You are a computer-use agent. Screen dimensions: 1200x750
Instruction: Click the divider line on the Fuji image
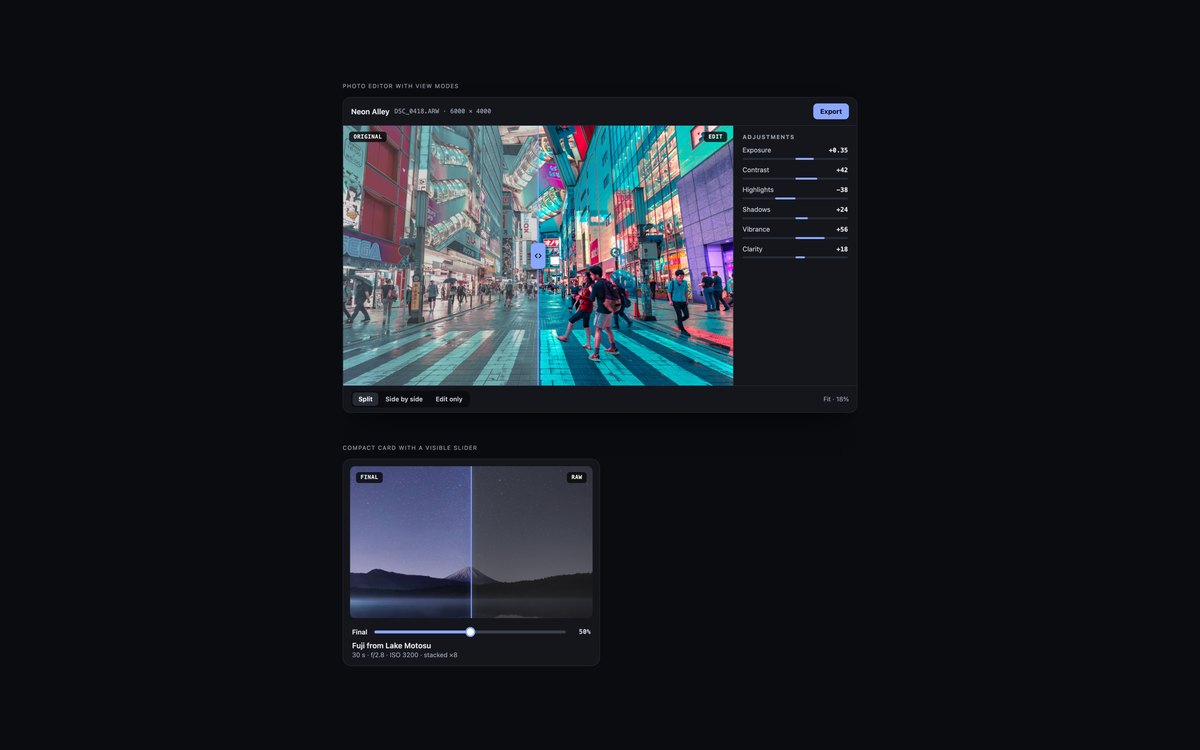click(471, 542)
